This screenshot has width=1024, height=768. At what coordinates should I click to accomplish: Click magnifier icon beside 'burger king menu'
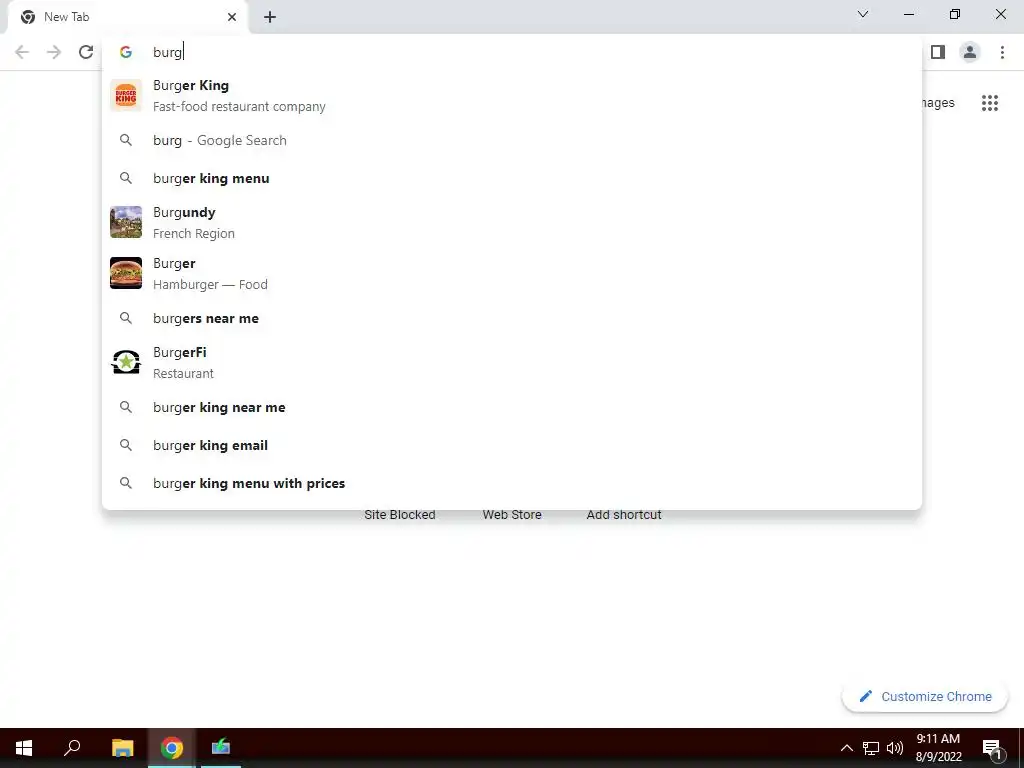coord(126,178)
